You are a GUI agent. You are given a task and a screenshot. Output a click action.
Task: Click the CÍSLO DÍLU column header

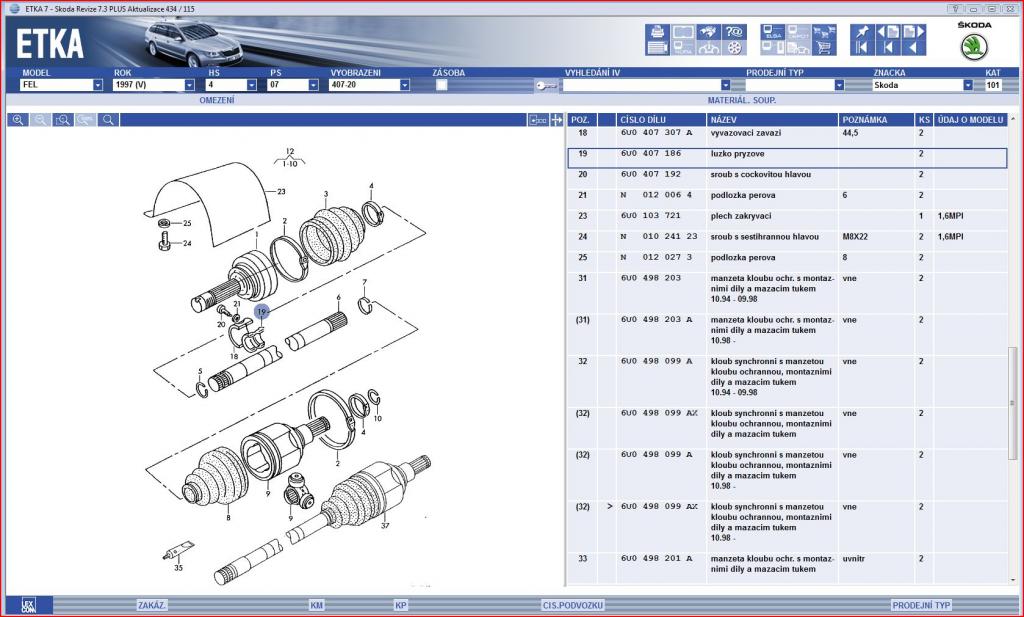point(662,120)
